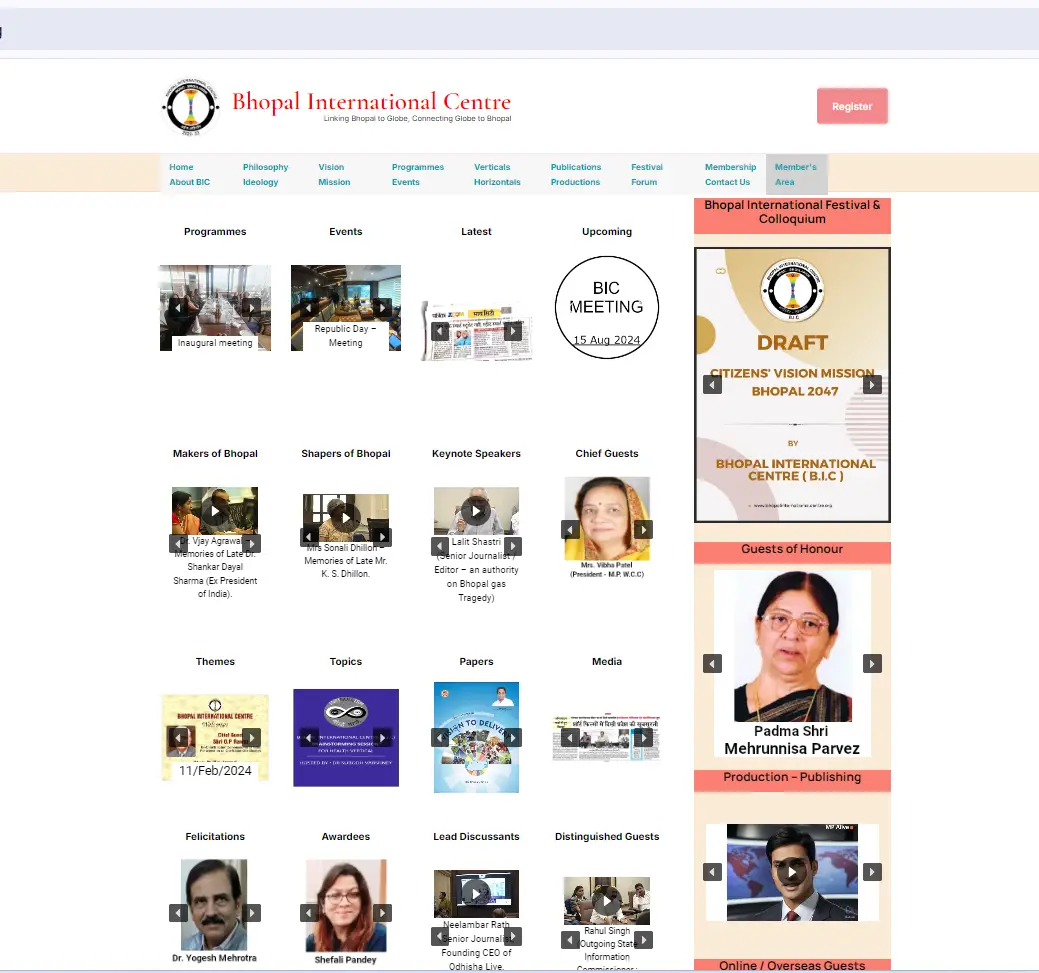Open Mrs. Vibha Patel chief guest photo

point(607,518)
